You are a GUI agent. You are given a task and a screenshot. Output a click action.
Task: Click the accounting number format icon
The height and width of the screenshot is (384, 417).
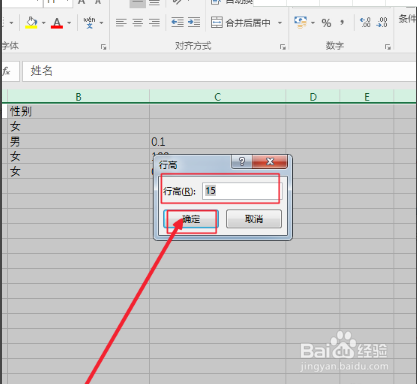click(x=300, y=23)
